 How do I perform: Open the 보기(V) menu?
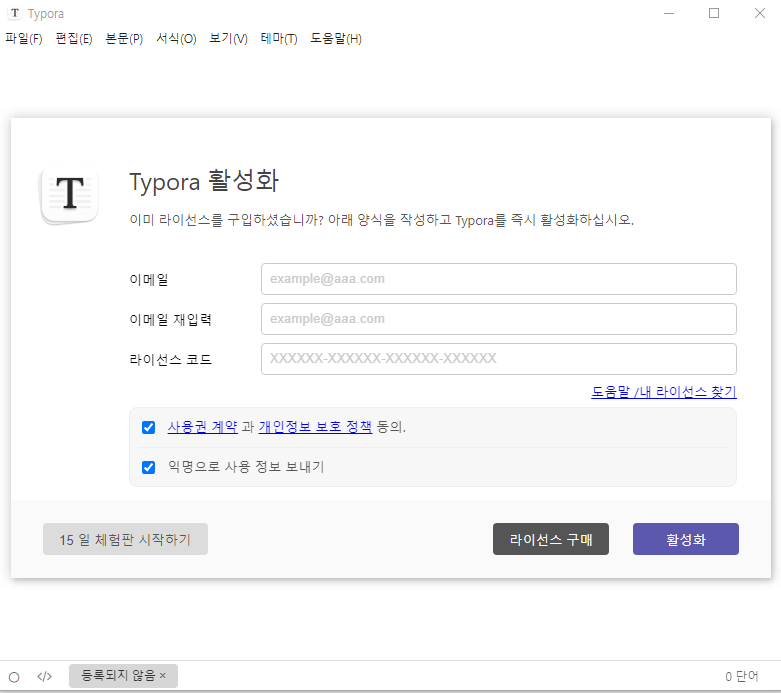click(228, 38)
